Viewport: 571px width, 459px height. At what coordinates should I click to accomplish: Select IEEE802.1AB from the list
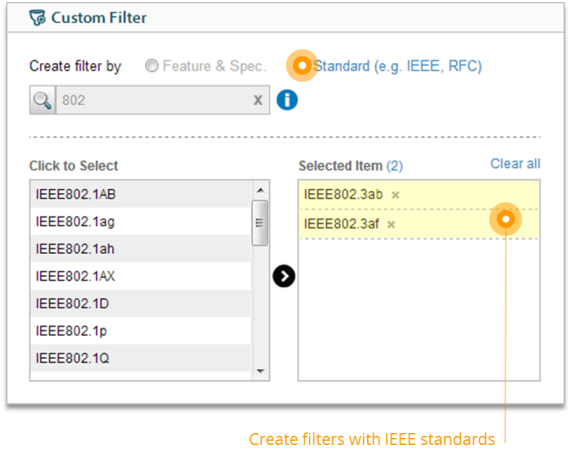(x=141, y=194)
